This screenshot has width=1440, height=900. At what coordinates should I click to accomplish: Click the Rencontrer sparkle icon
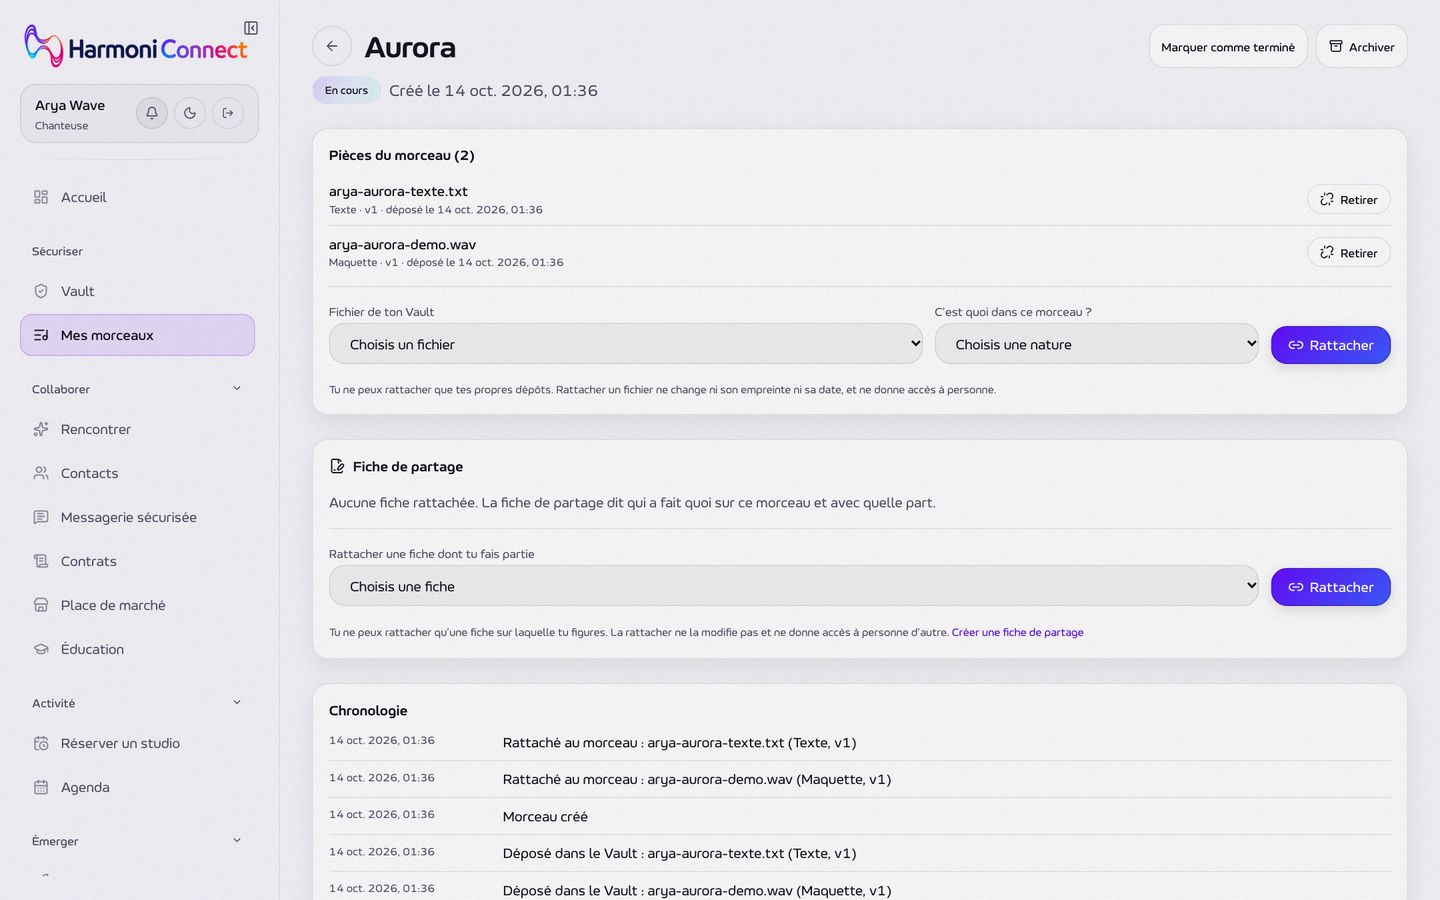[x=41, y=429]
